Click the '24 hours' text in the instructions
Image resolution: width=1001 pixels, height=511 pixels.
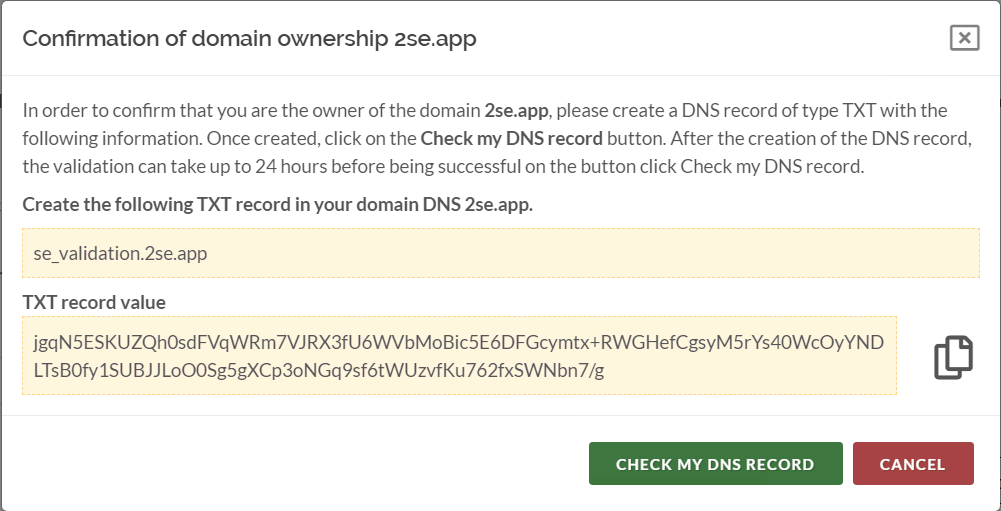click(288, 166)
